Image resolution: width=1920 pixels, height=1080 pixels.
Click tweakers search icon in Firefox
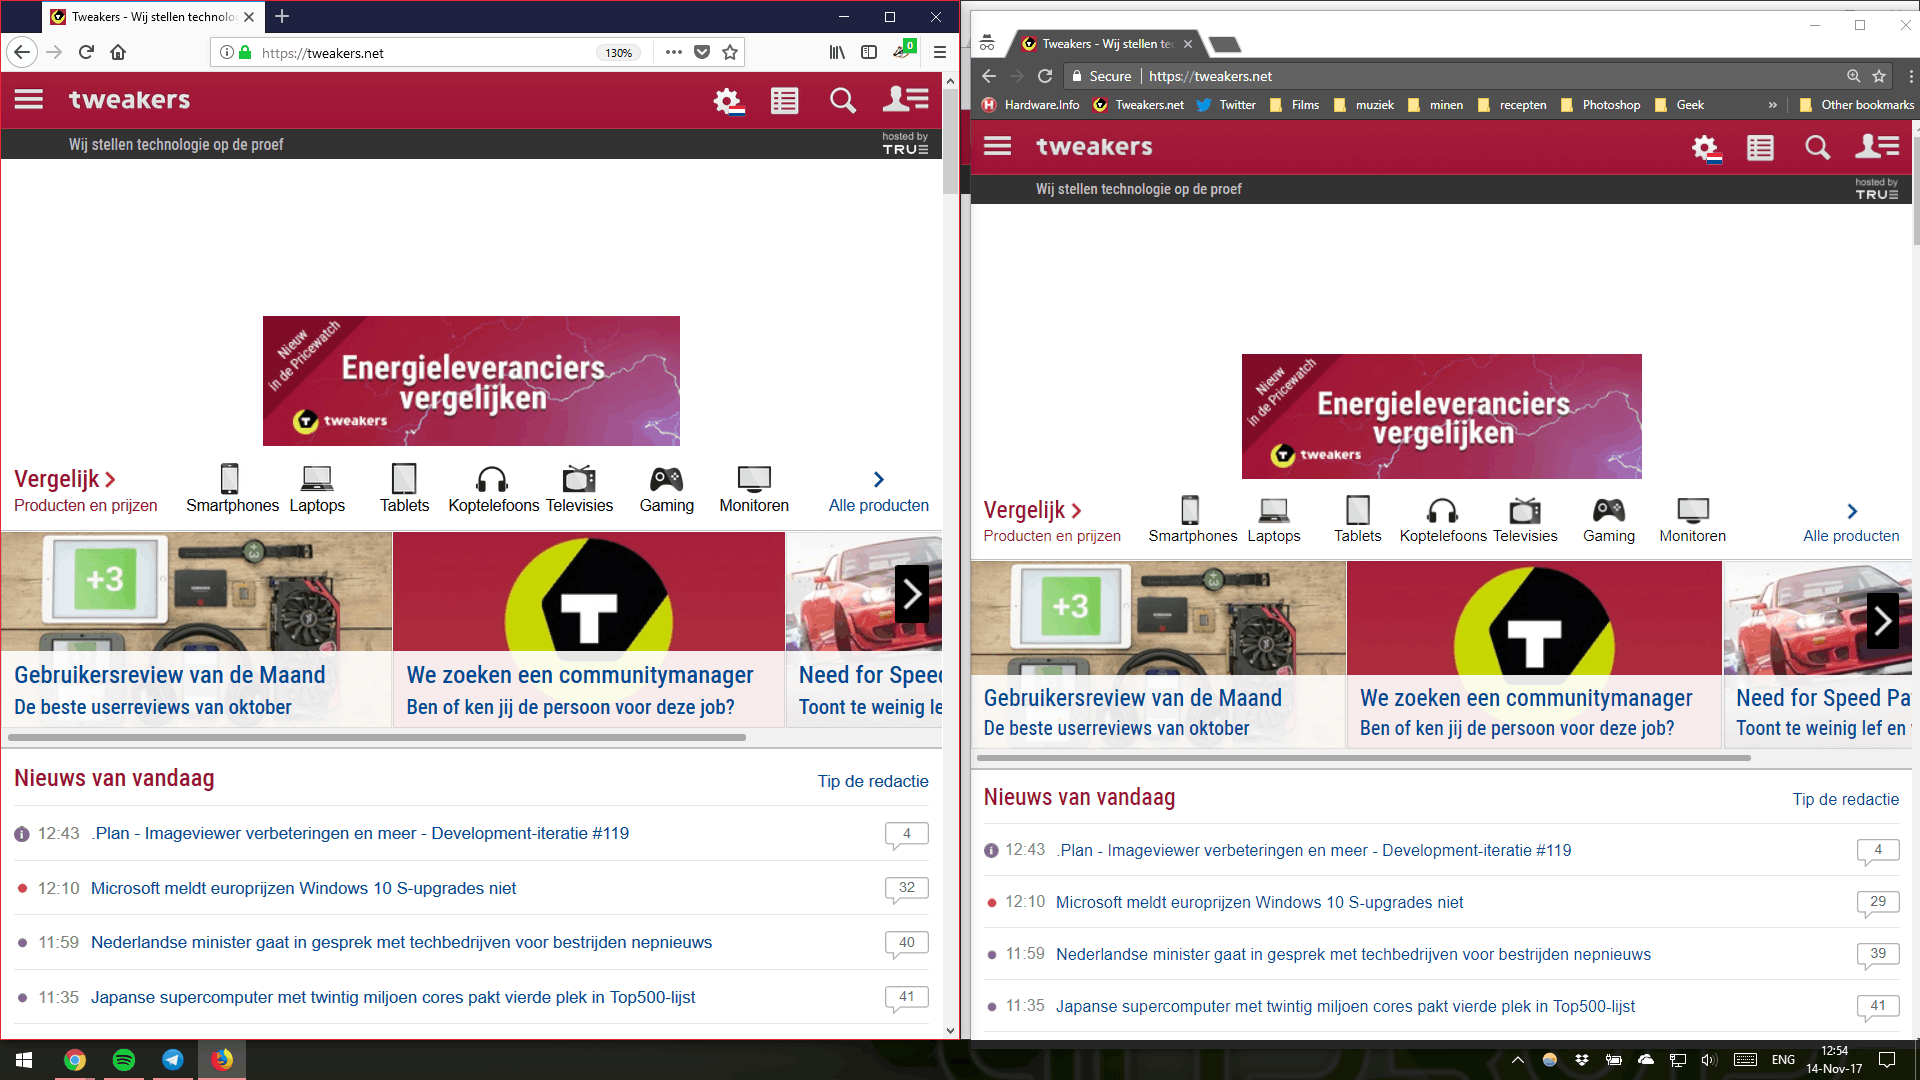[x=842, y=100]
